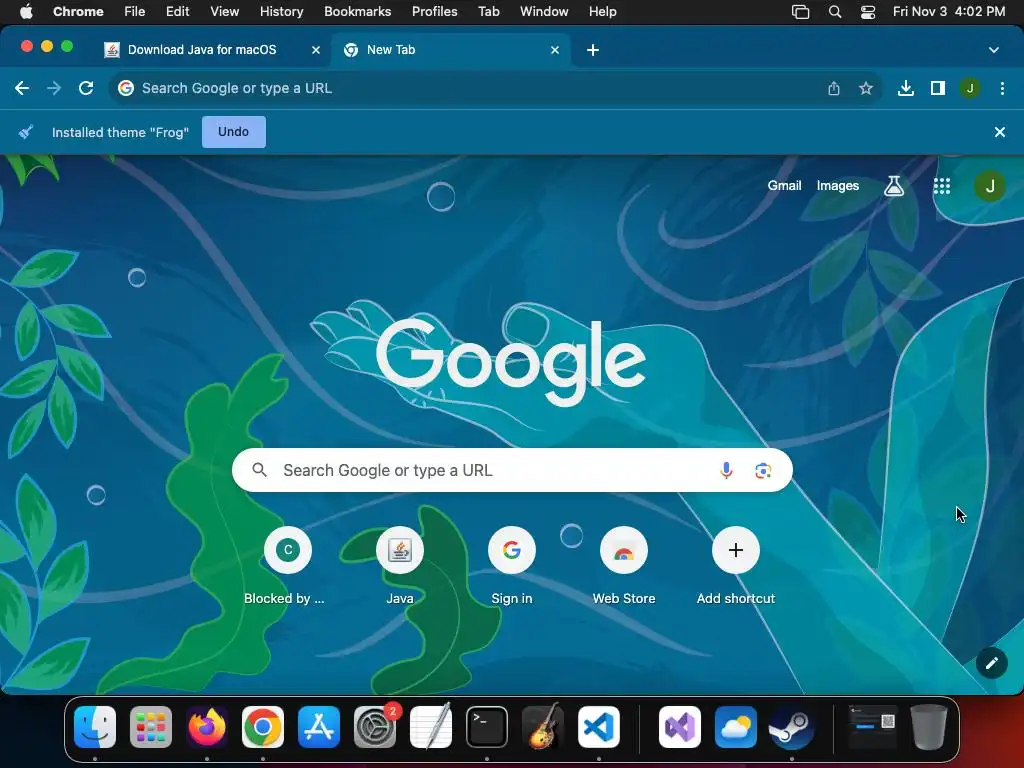The height and width of the screenshot is (768, 1024).
Task: Open Steam from the Dock
Action: [792, 727]
